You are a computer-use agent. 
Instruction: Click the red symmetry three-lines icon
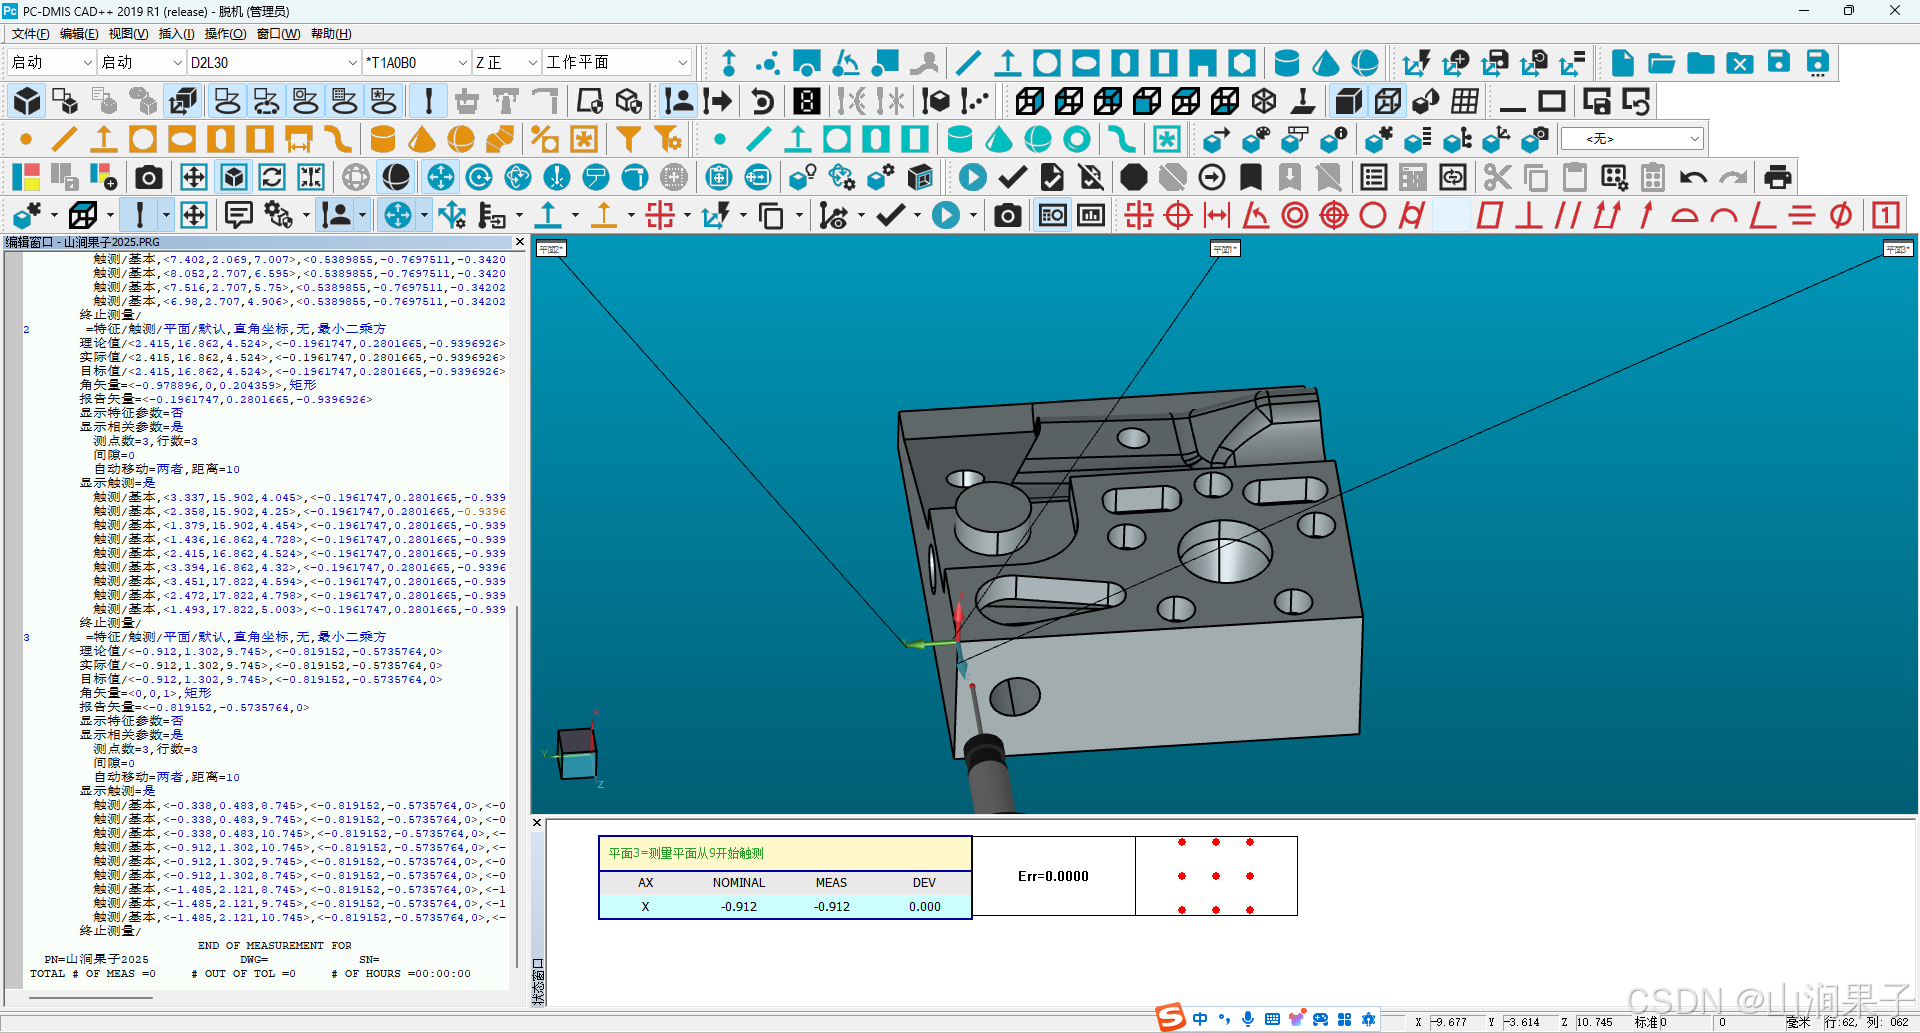click(x=1801, y=215)
